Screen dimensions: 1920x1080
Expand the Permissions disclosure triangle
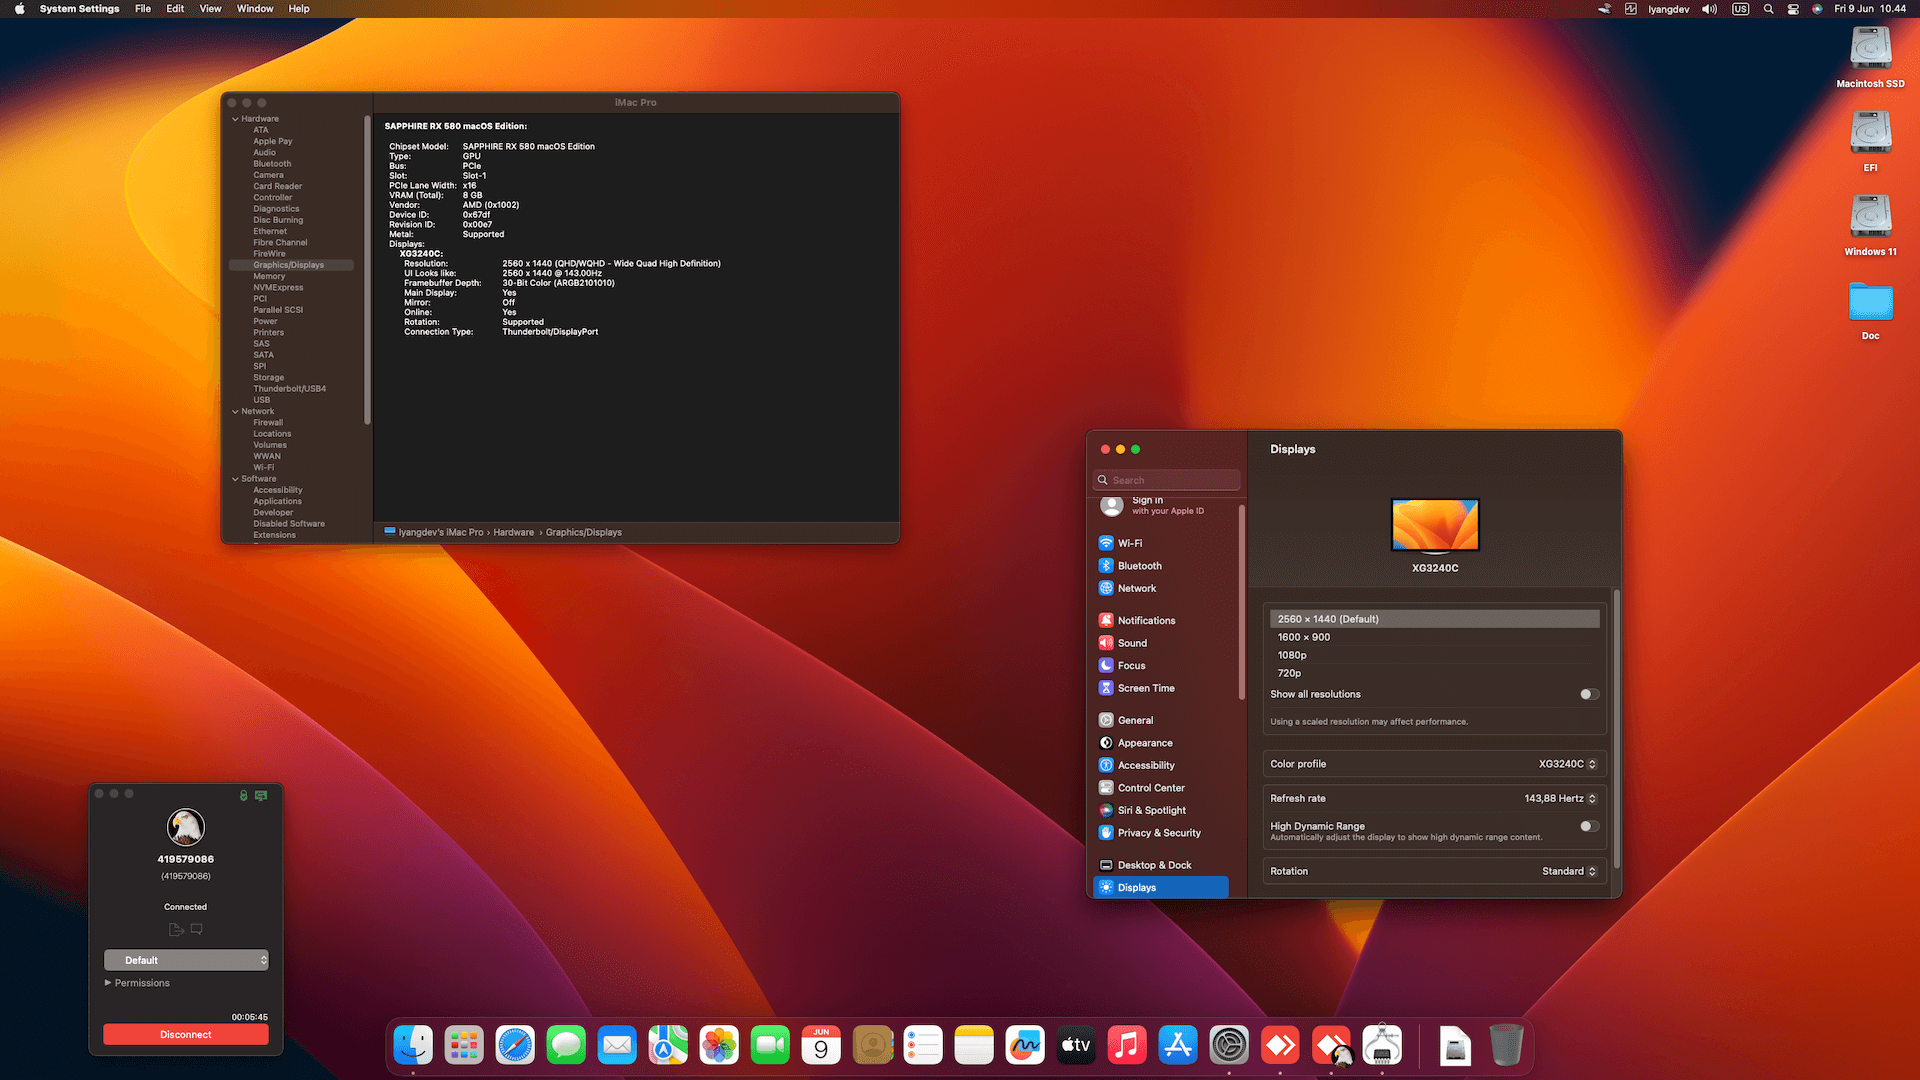coord(108,983)
